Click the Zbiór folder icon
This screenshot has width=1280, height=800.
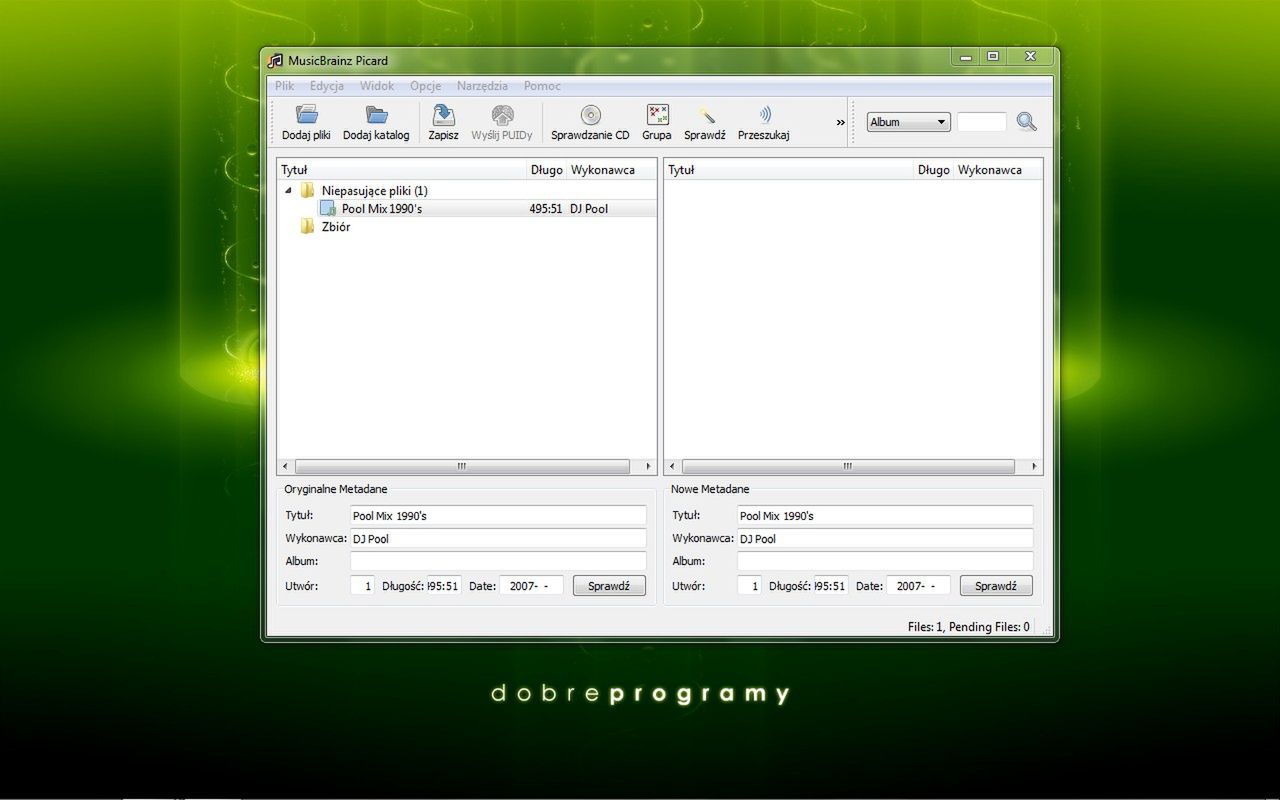coord(308,226)
